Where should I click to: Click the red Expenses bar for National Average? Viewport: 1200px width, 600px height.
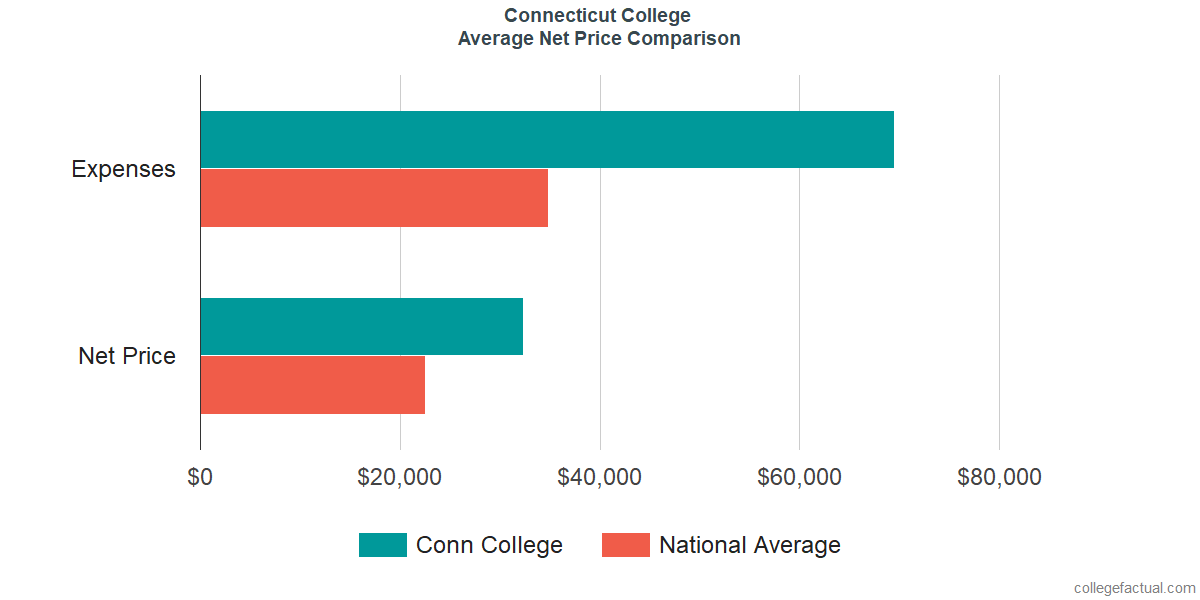point(374,198)
